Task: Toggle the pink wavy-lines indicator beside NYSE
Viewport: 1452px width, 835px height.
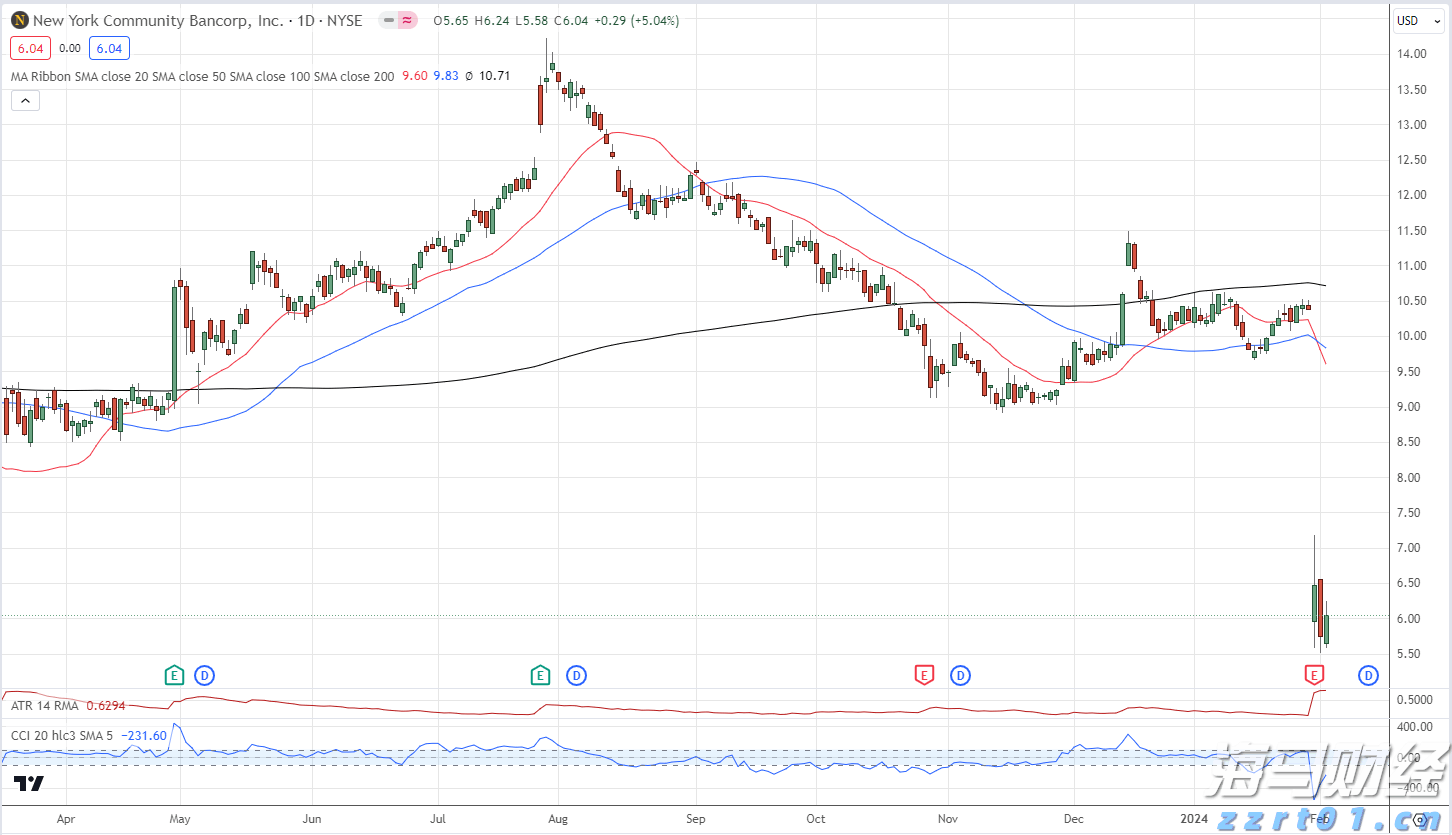Action: pos(407,20)
